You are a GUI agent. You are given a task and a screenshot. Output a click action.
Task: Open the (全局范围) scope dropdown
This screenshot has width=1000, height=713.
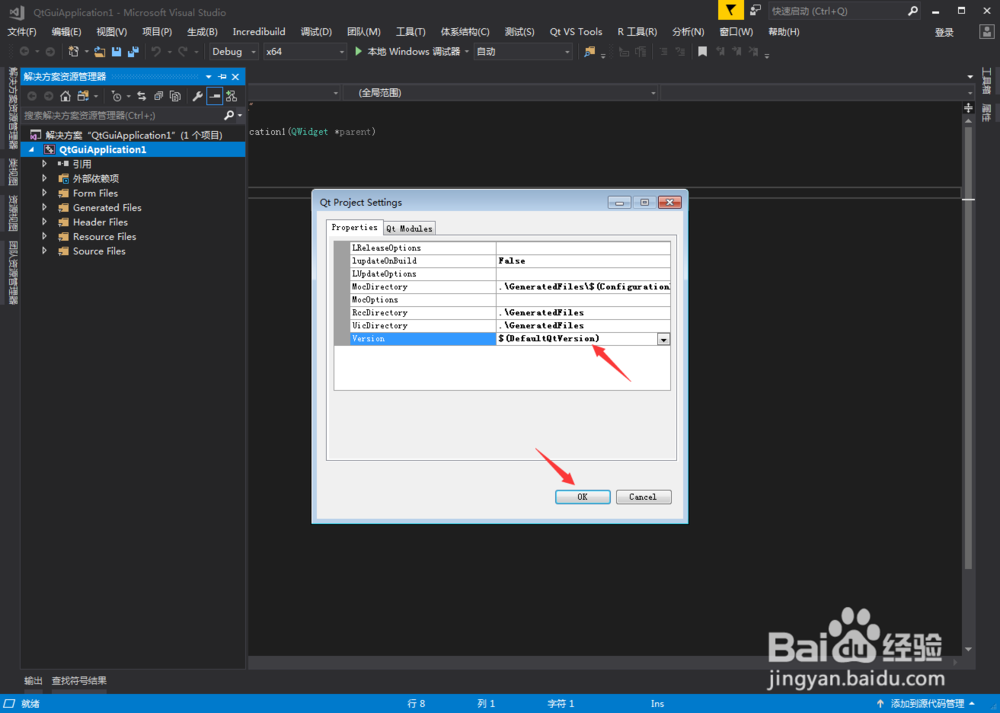pos(501,93)
